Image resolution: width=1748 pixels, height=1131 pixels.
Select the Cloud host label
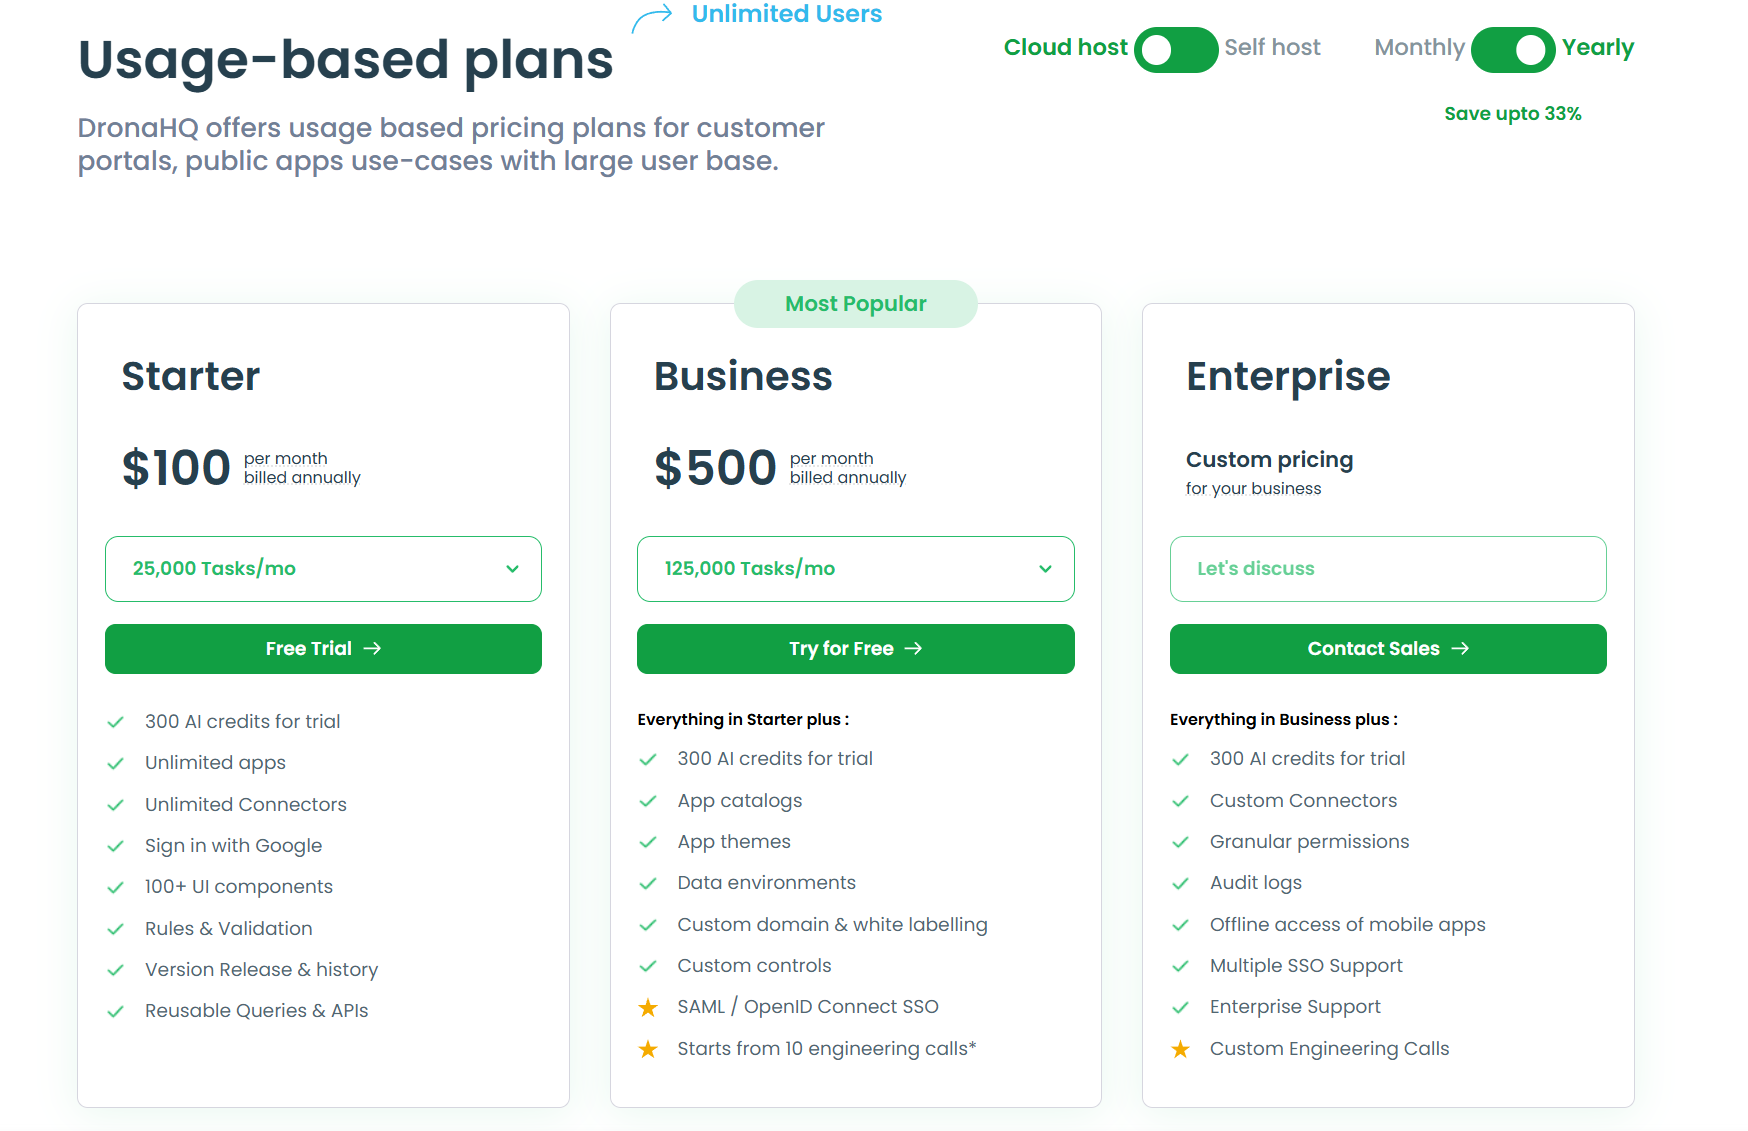tap(1066, 48)
